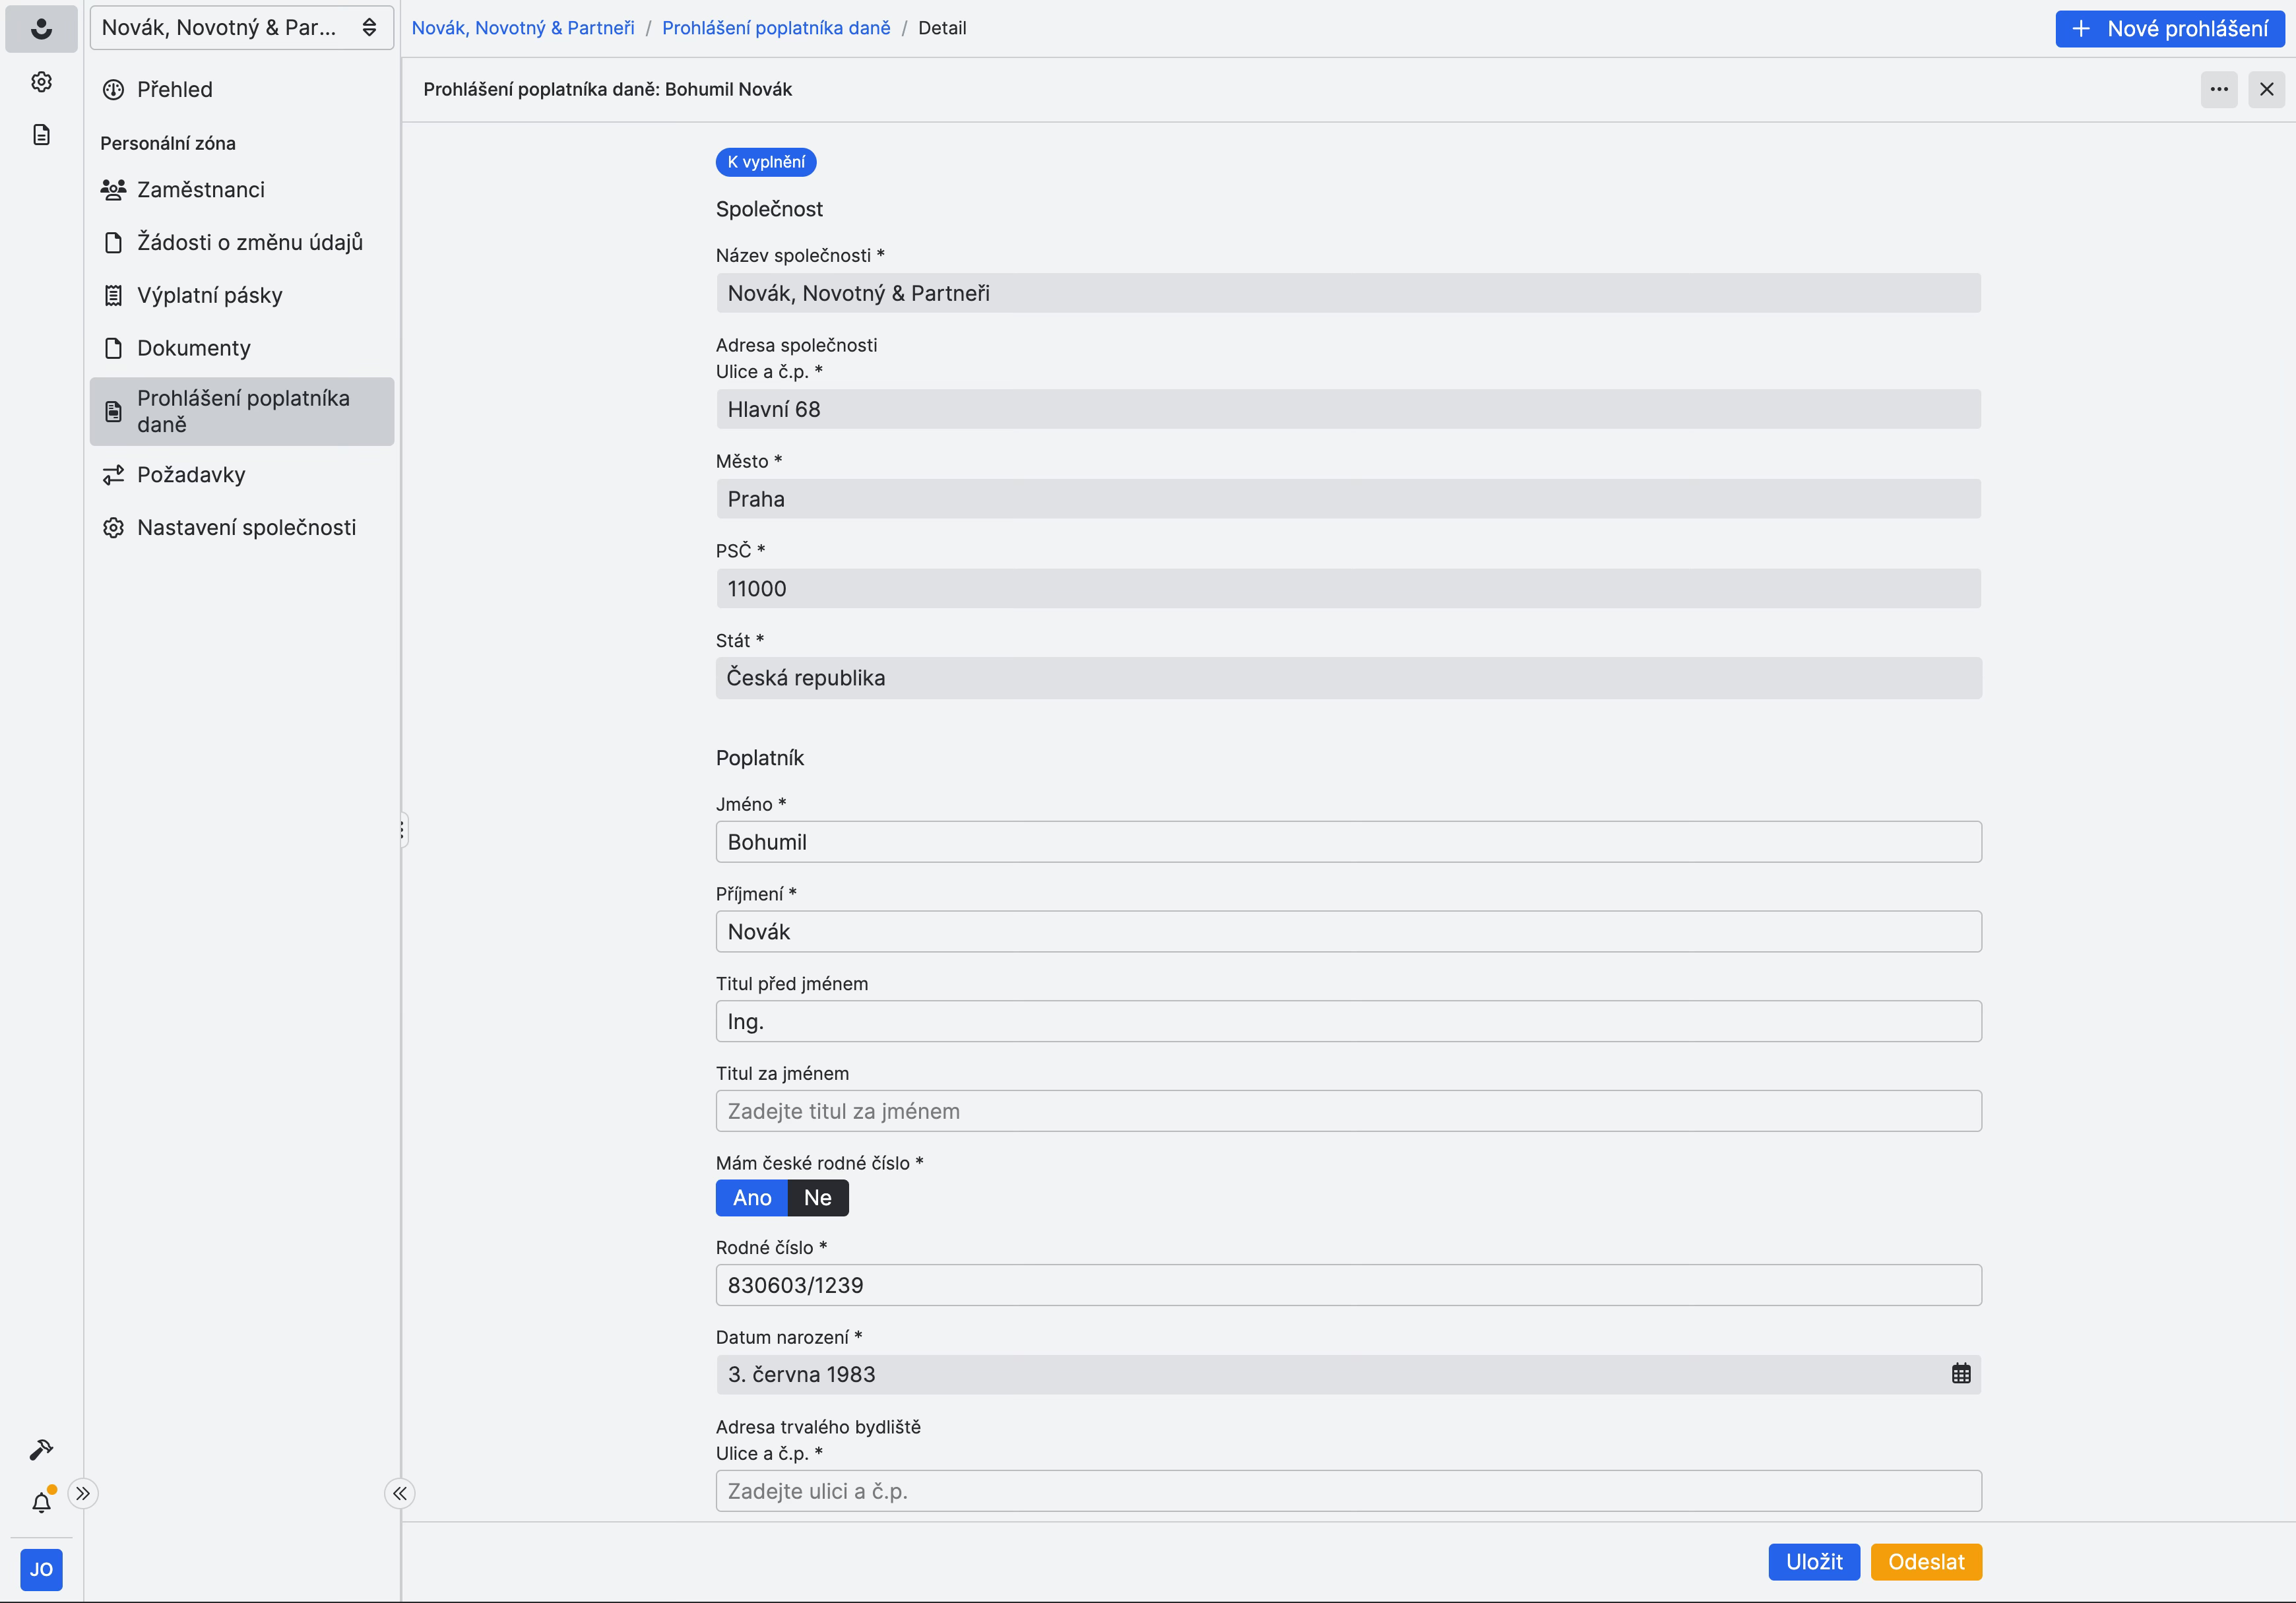Screen dimensions: 2296x1603
Task: Click the Odeslat button
Action: point(1925,1562)
